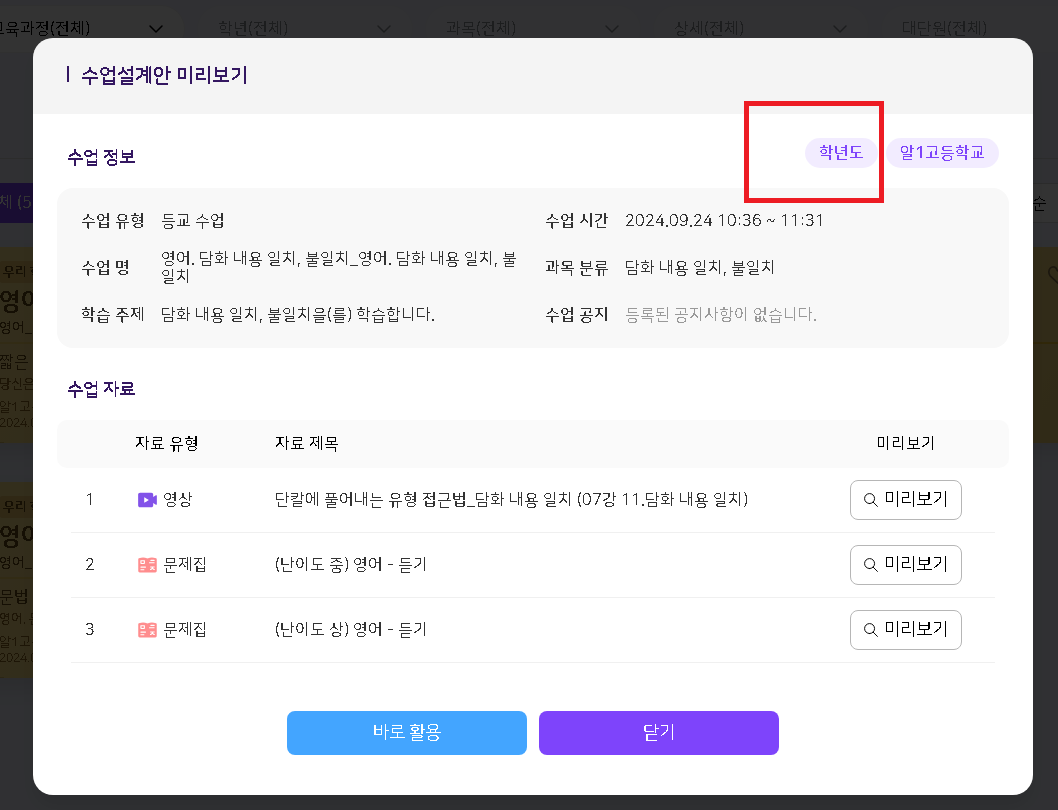Screen dimensions: 1058x810
Task: Preview the (난이도 상) 영어 - 듣기 workbook
Action: point(905,630)
